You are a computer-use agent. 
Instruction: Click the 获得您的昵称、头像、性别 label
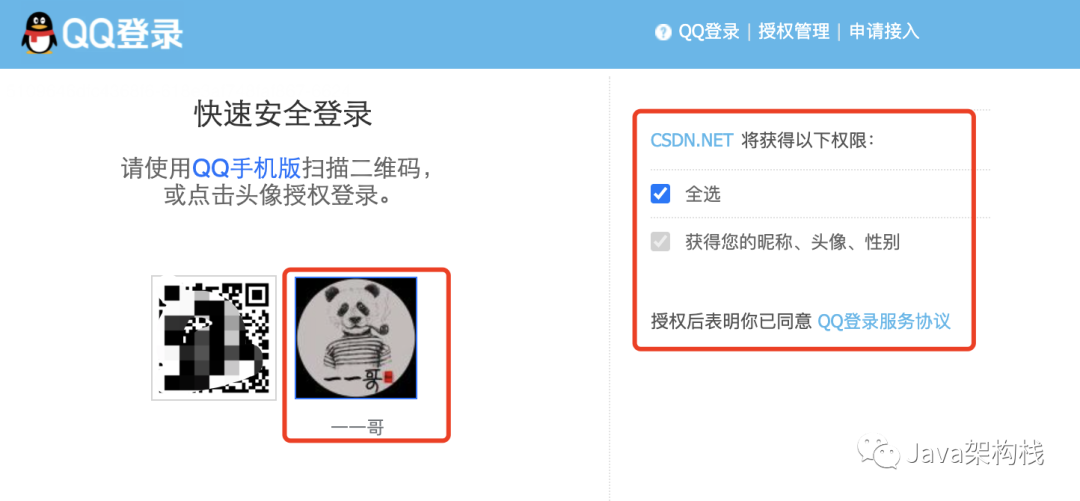pos(792,242)
